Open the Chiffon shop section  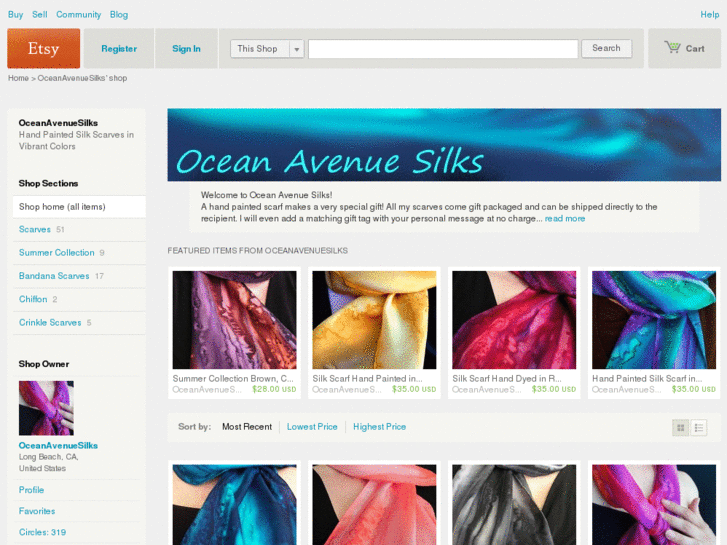coord(33,299)
